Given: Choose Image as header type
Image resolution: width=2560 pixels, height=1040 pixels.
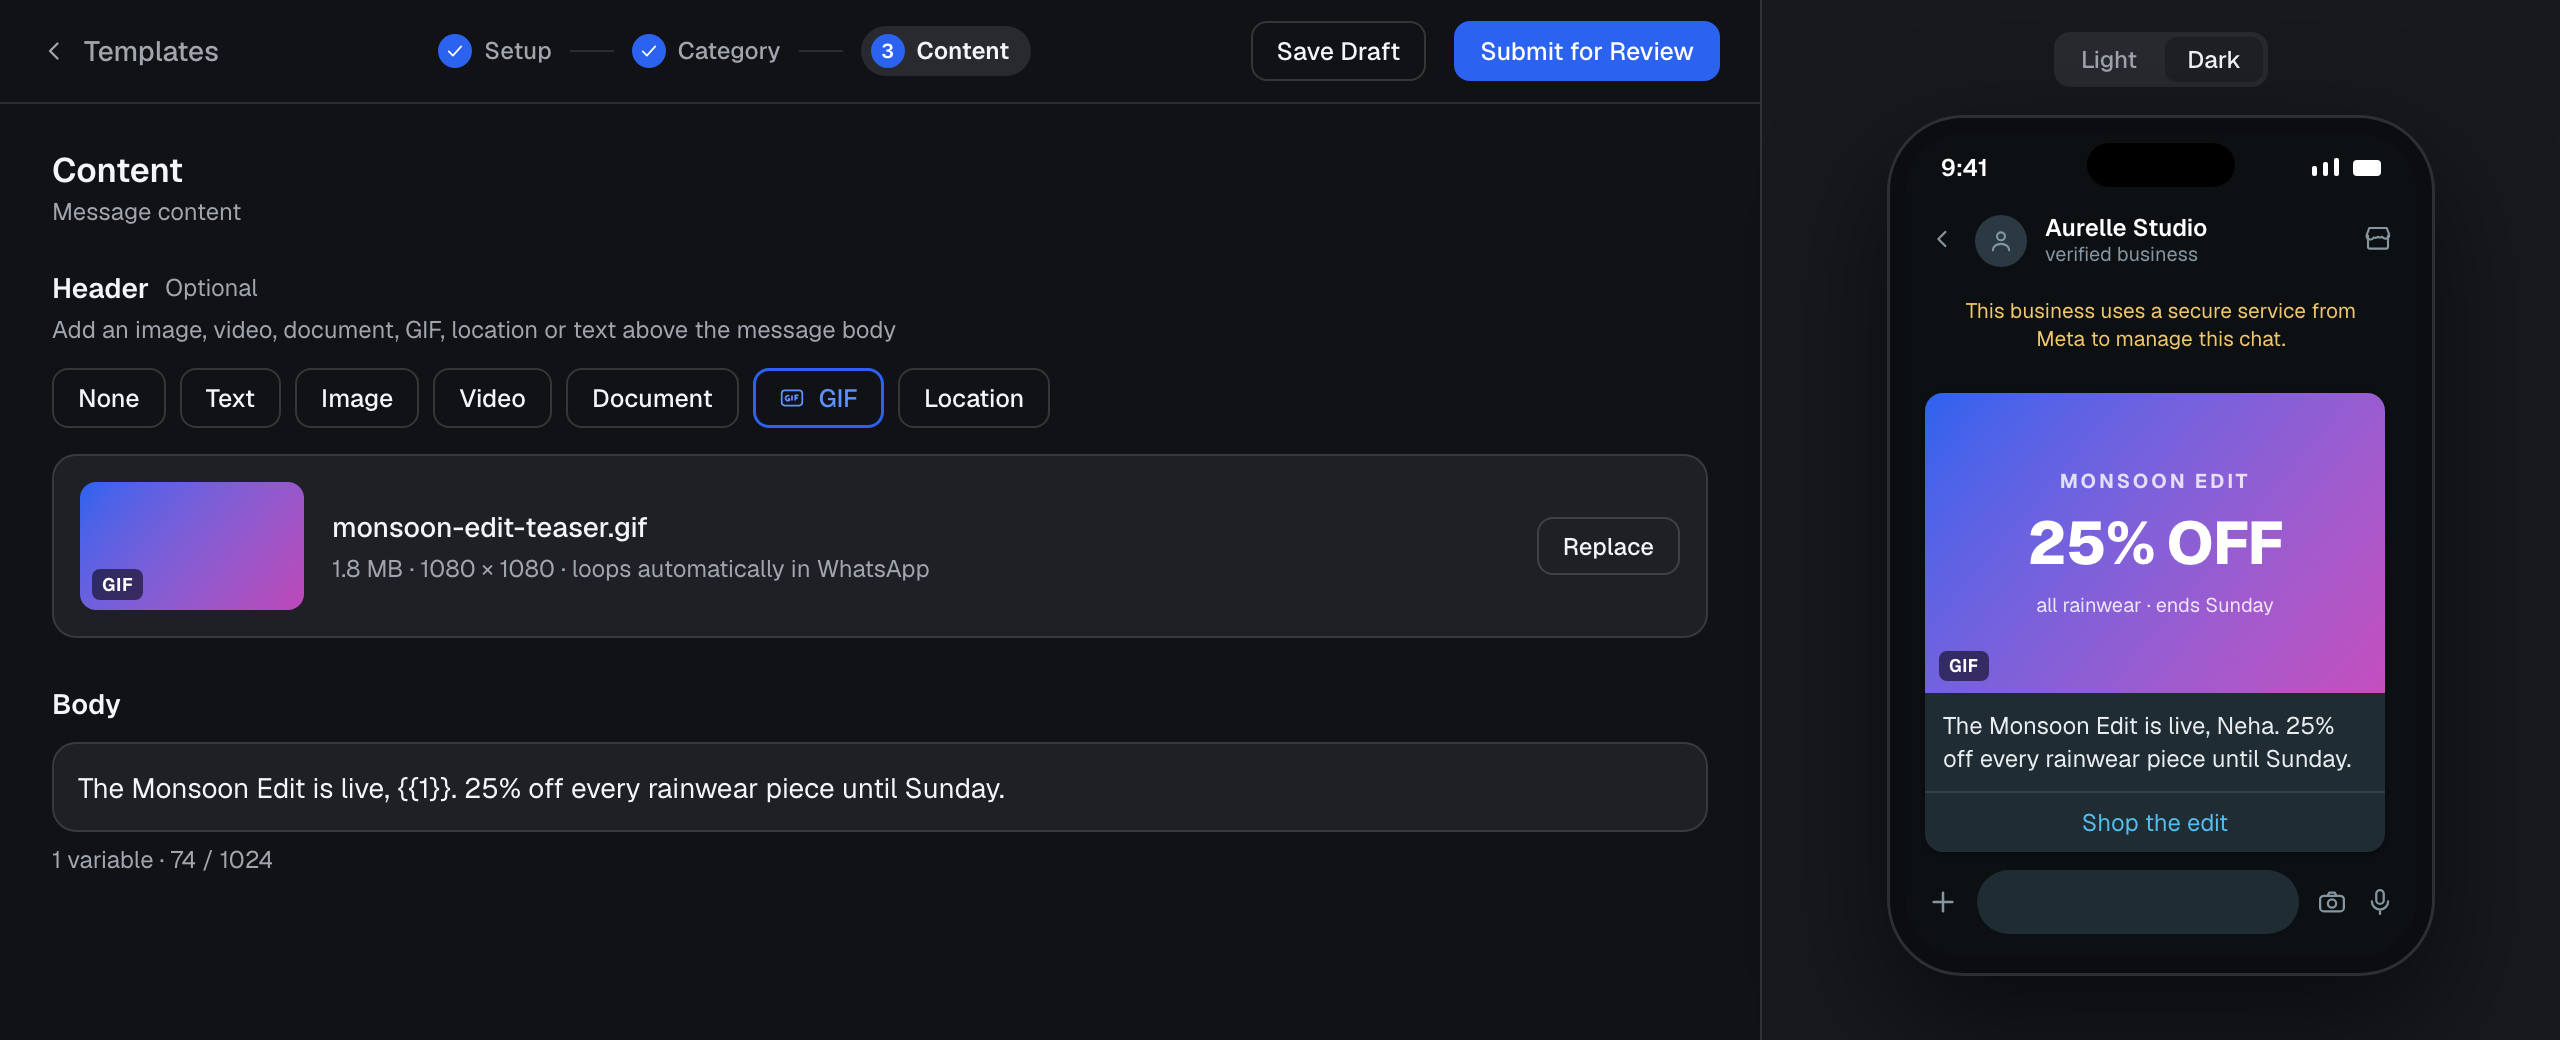Looking at the screenshot, I should click(x=357, y=398).
